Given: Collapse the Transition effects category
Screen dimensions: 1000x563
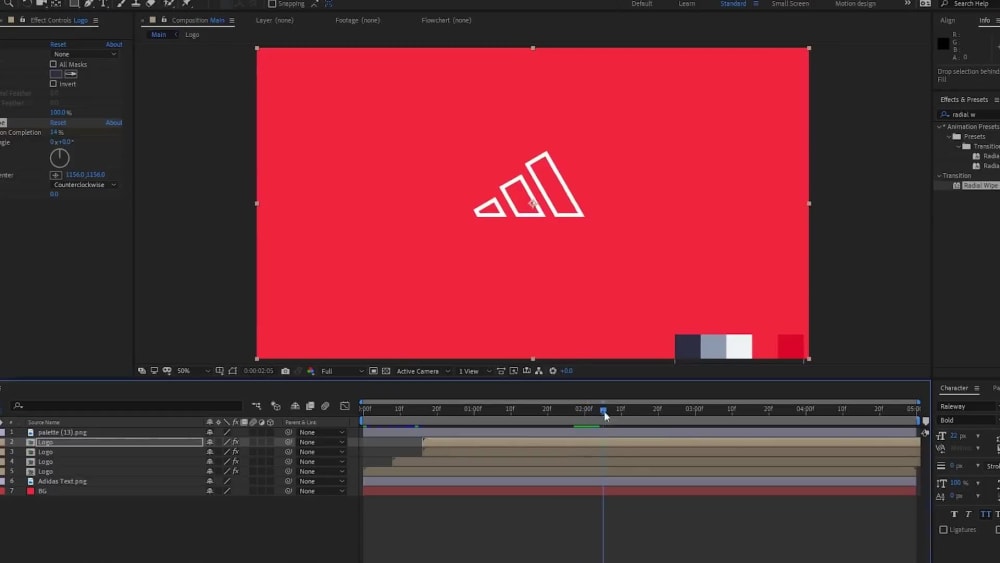Looking at the screenshot, I should (x=939, y=176).
